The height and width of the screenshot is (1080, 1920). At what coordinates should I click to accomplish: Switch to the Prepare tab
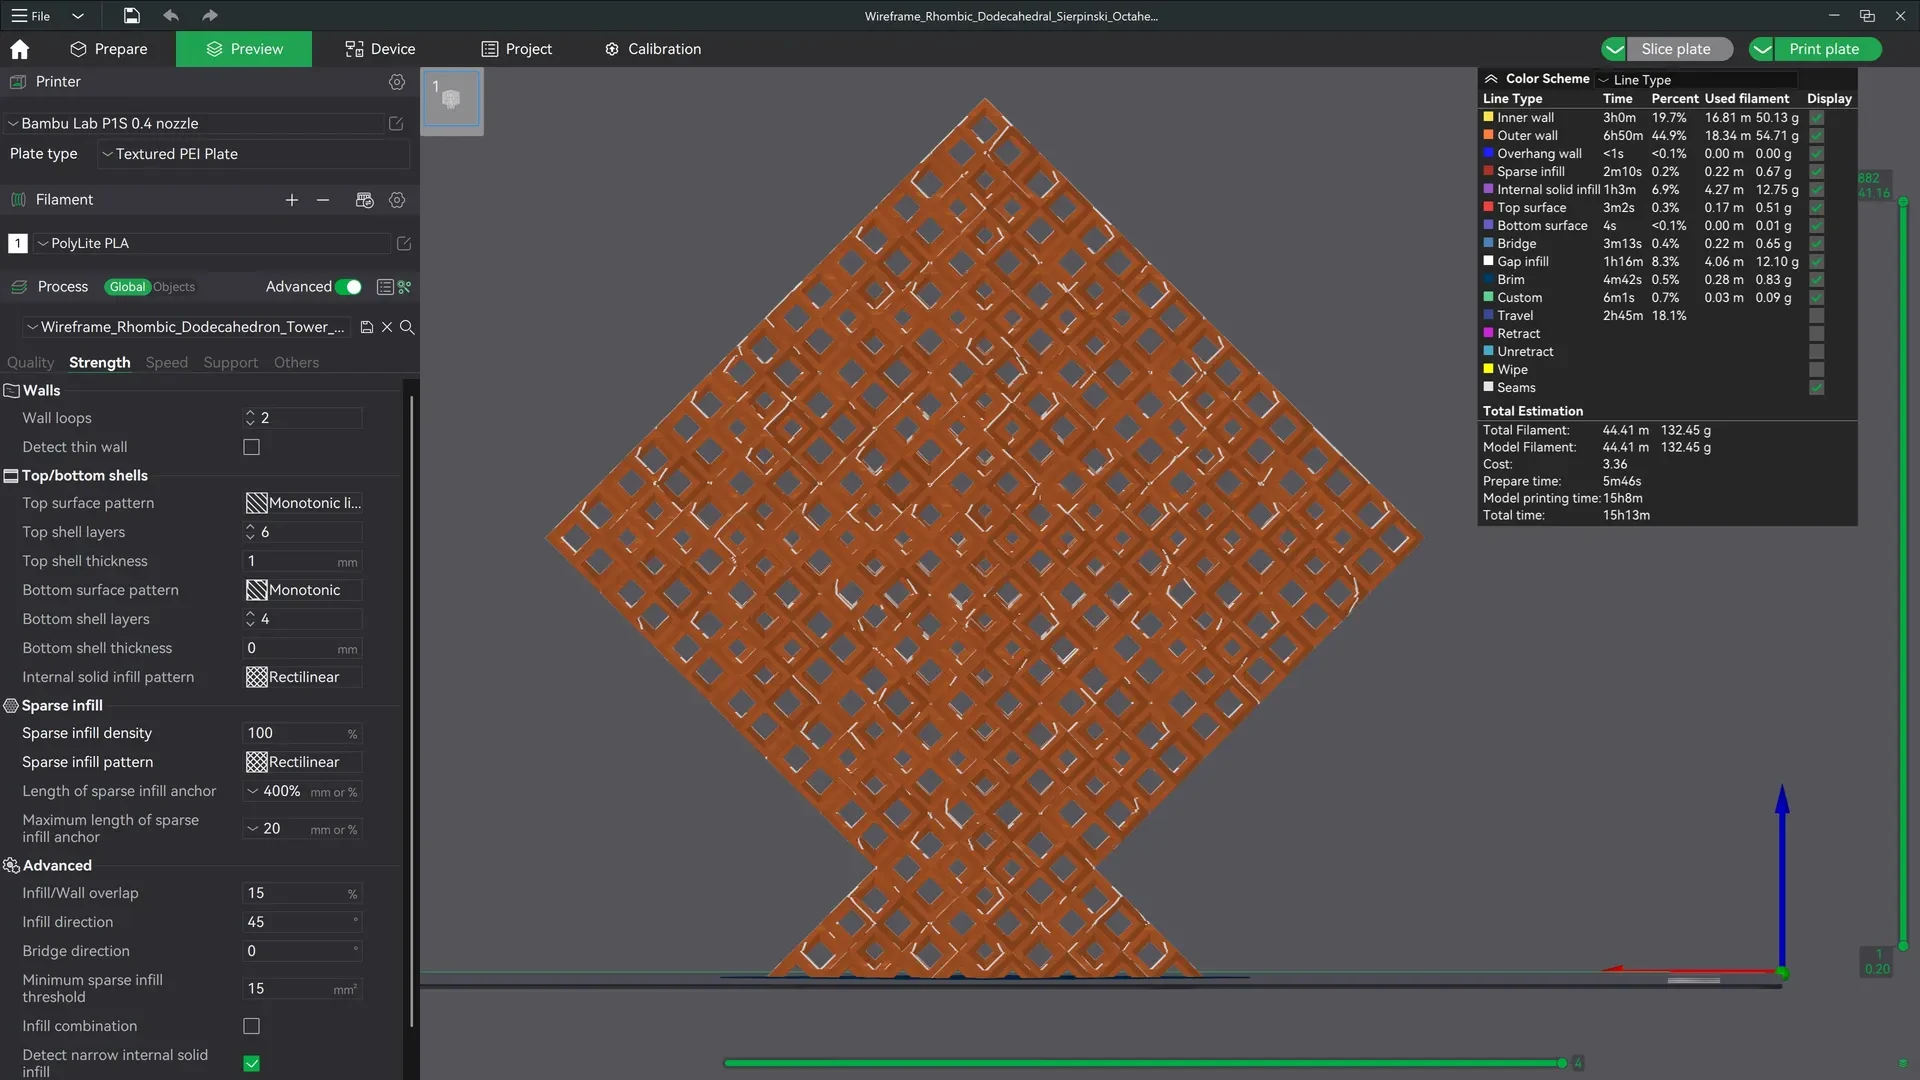coord(109,49)
